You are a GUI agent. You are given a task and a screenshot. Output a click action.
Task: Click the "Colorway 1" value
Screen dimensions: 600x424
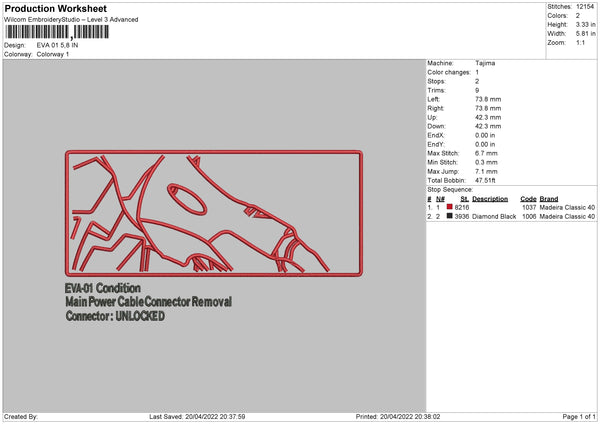tap(53, 54)
